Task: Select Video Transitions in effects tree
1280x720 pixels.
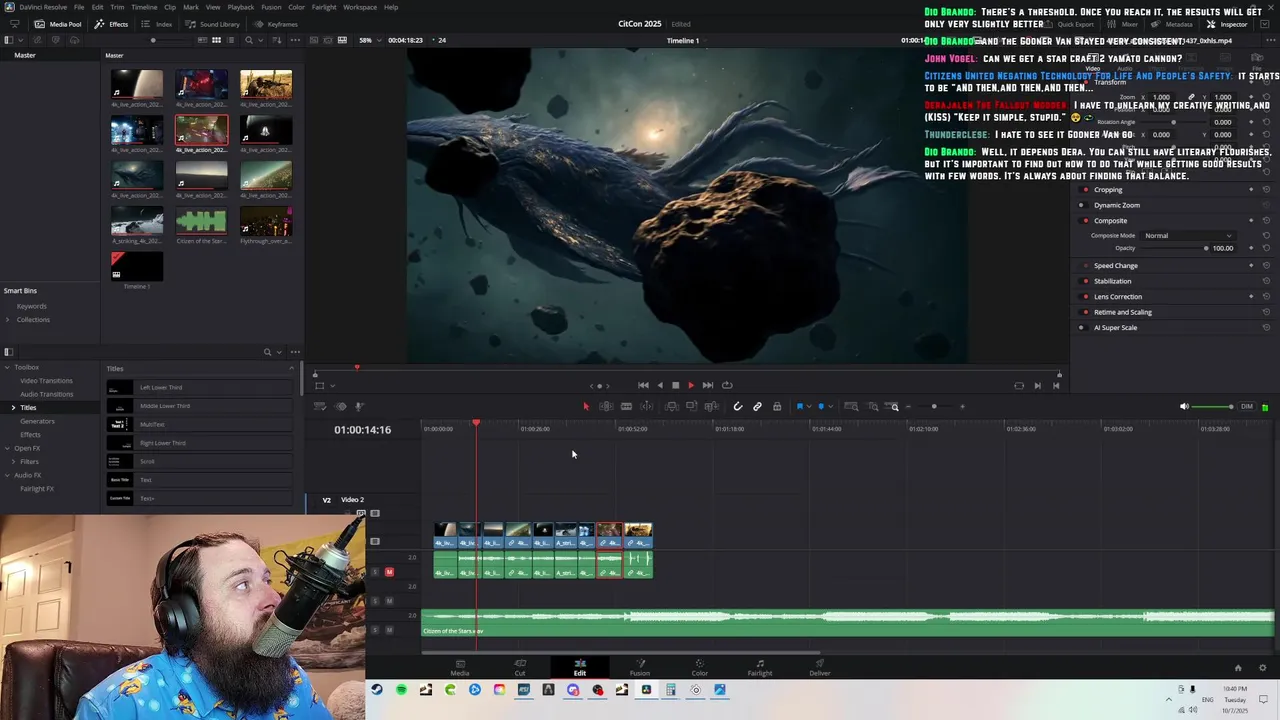Action: click(x=46, y=381)
